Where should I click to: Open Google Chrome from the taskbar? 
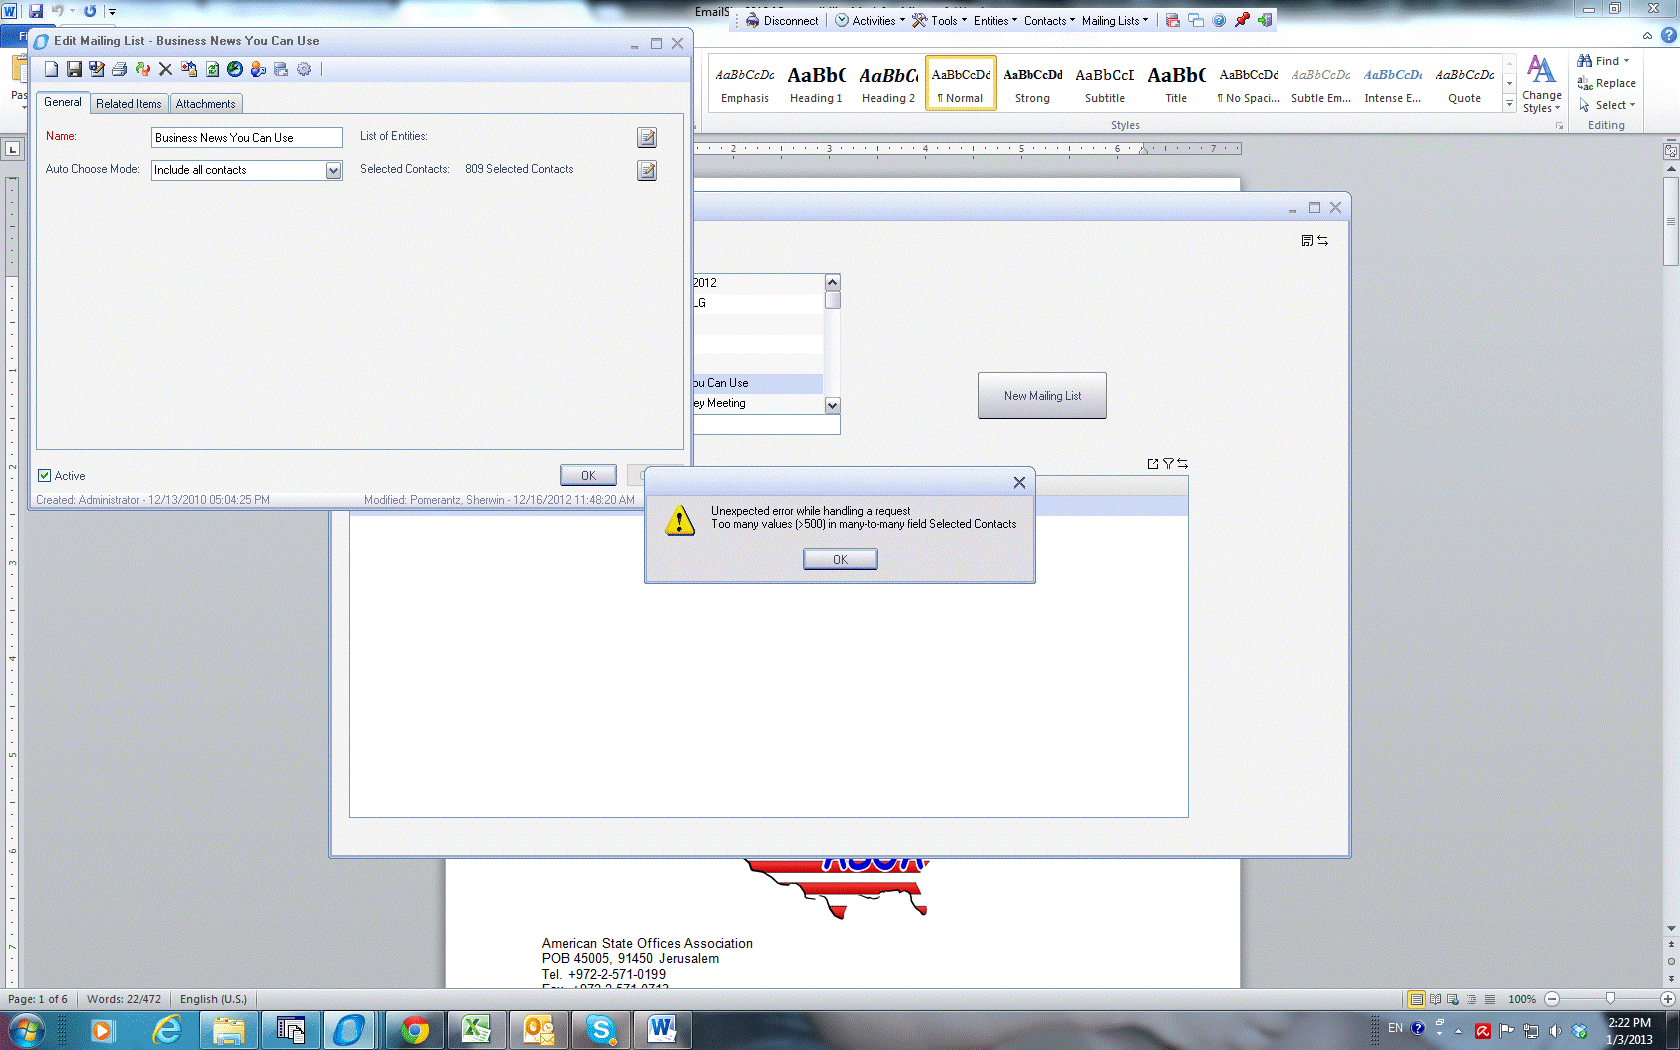click(x=415, y=1029)
